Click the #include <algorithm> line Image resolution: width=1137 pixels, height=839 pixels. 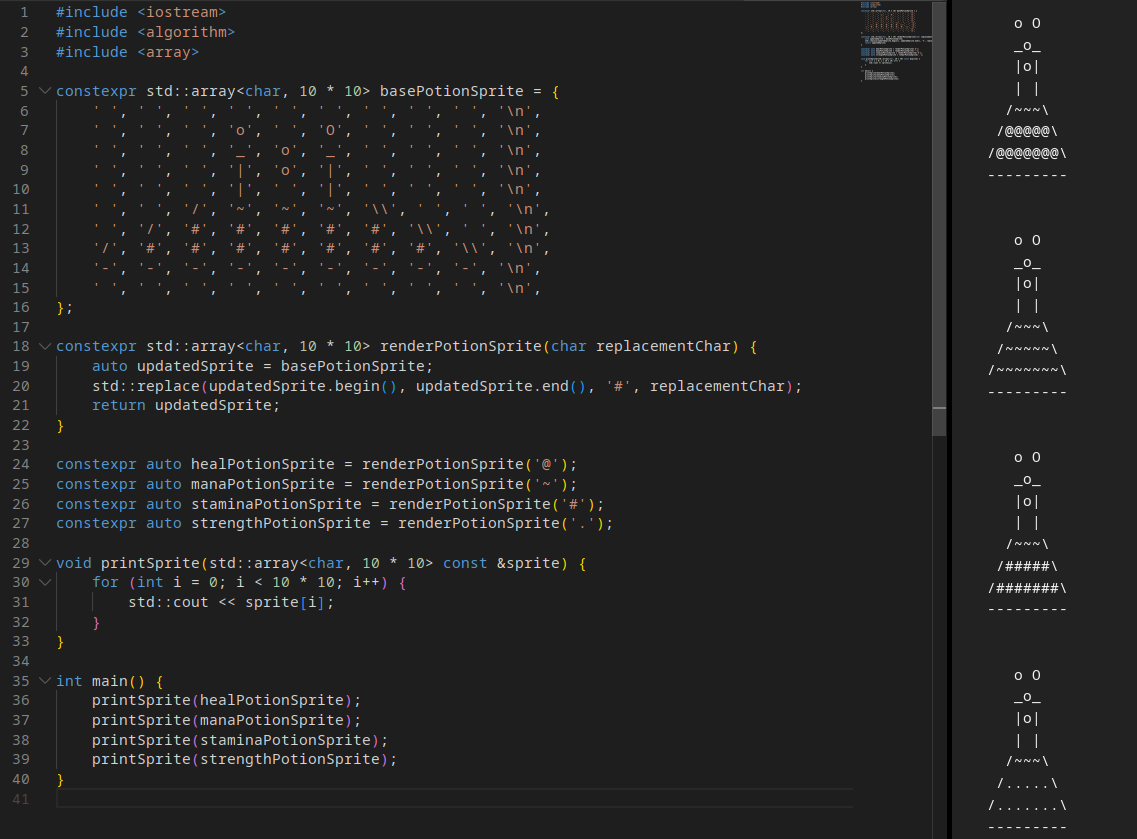tap(145, 32)
